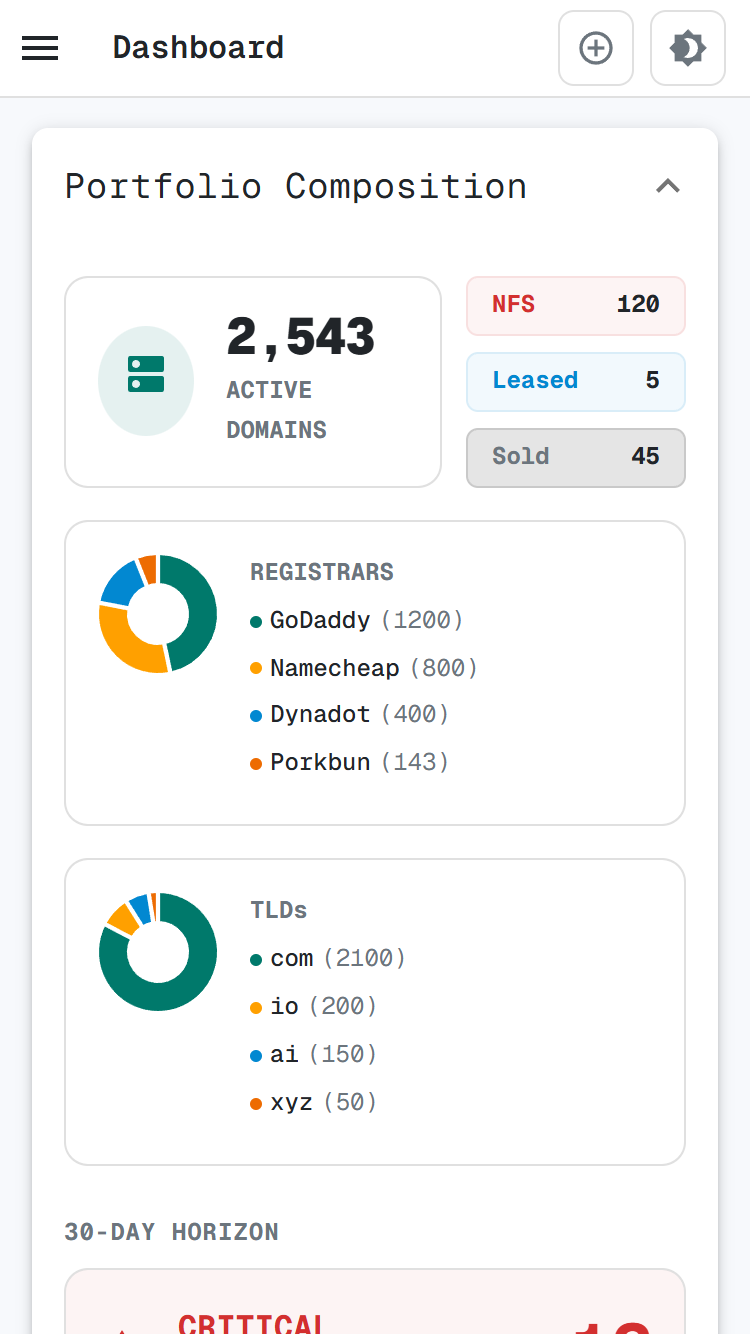The height and width of the screenshot is (1334, 750).
Task: Click the xyz orange legend dot
Action: tap(256, 1104)
